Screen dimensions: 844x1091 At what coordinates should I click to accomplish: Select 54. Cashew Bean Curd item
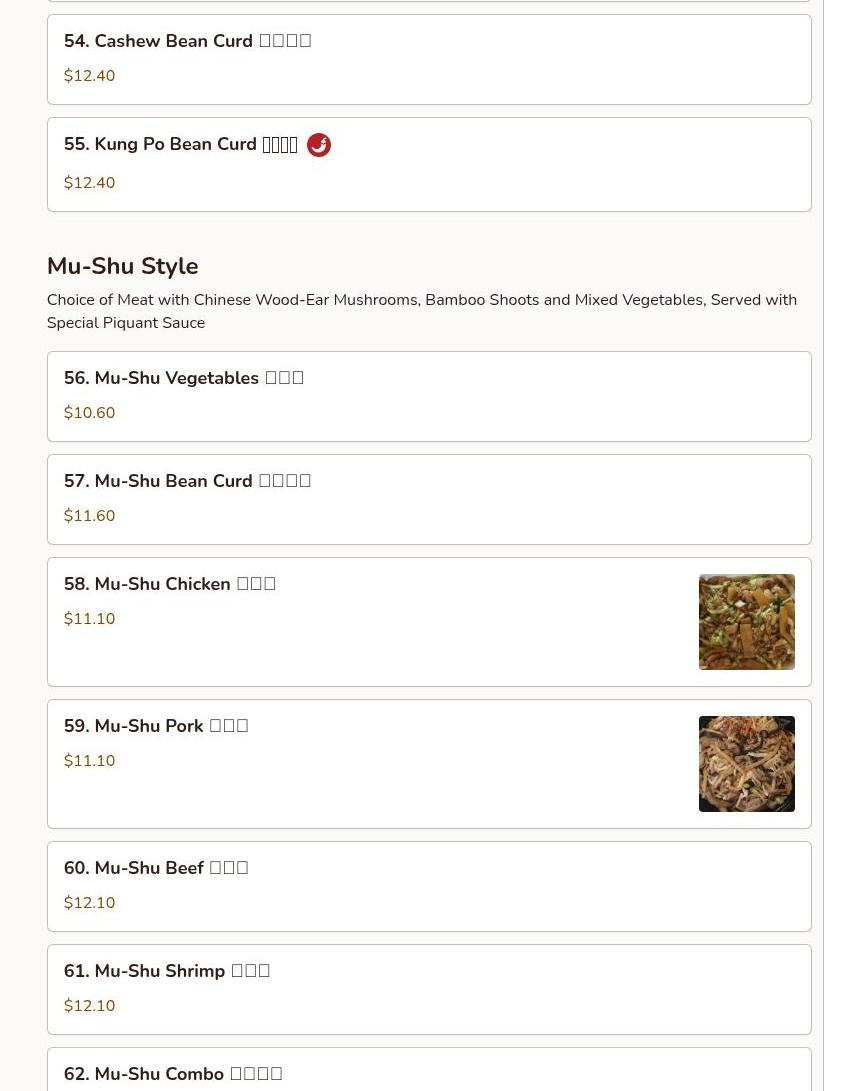coord(429,60)
